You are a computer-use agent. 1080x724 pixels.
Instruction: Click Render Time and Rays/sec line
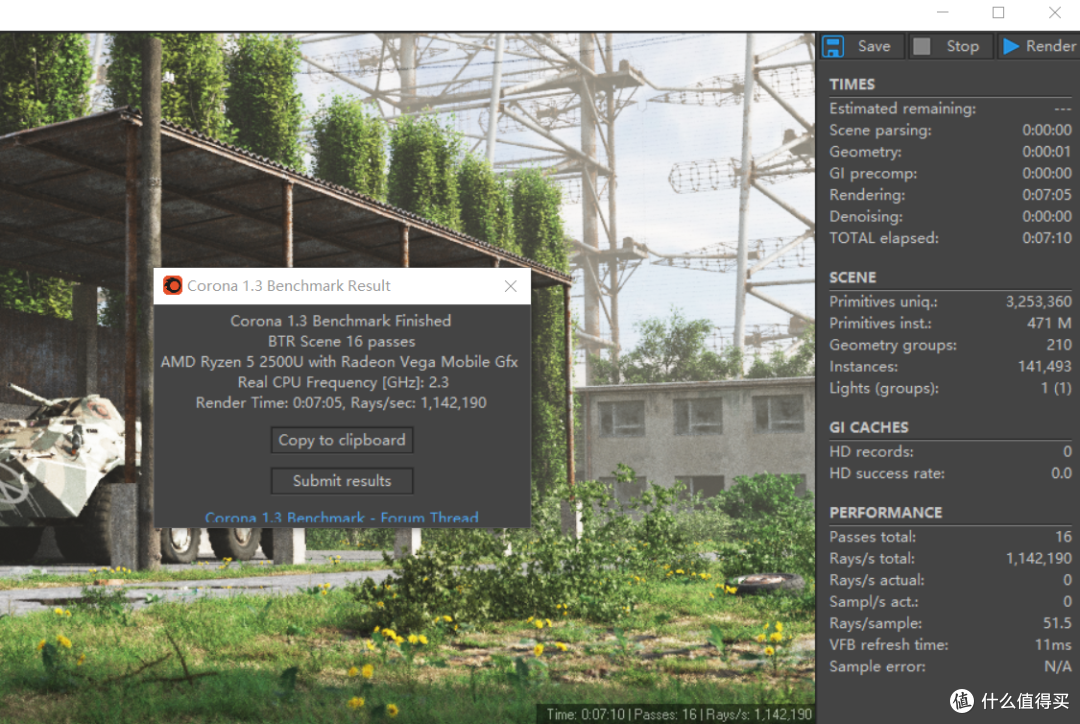coord(341,403)
